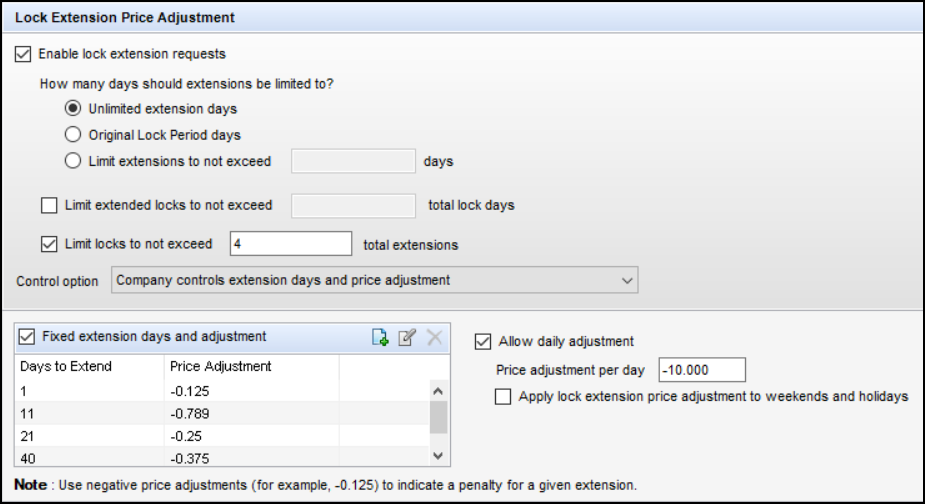The width and height of the screenshot is (925, 504).
Task: Apply adjustment to weekends and holidays checkbox
Action: (x=503, y=397)
